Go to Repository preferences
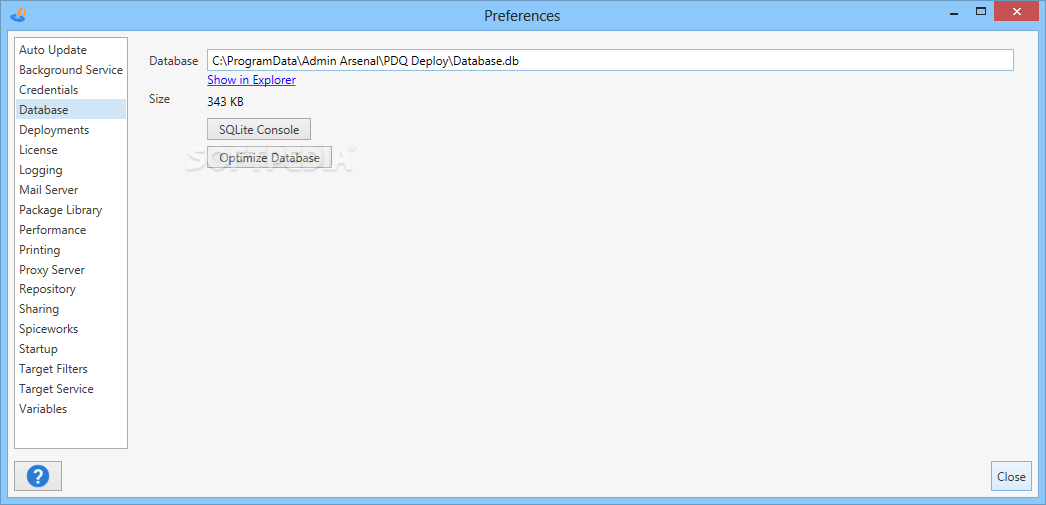The image size is (1046, 505). tap(71, 290)
